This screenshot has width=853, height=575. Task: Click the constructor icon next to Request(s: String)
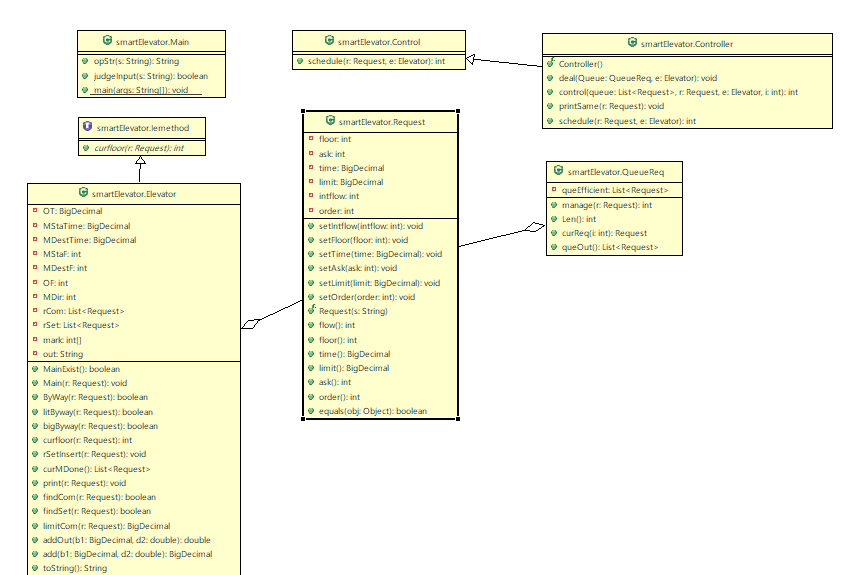311,310
